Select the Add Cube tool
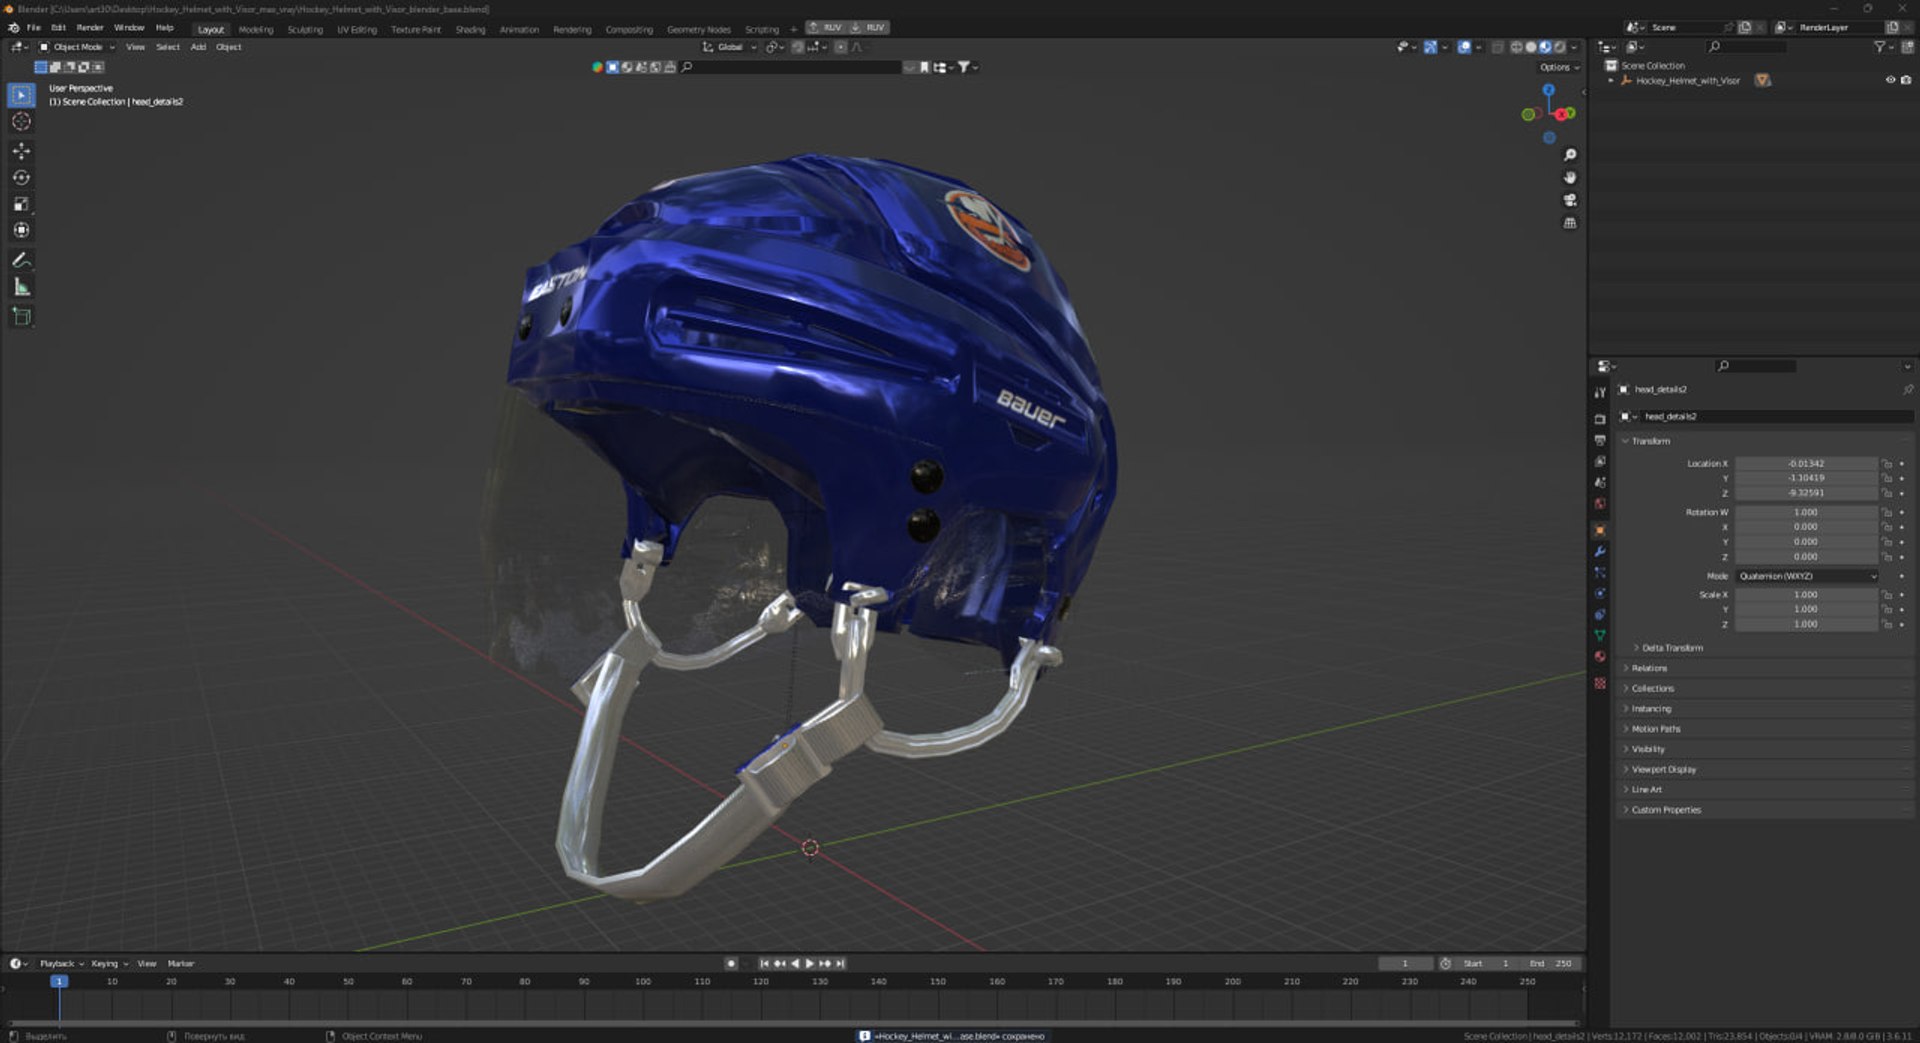Image resolution: width=1920 pixels, height=1043 pixels. point(21,317)
